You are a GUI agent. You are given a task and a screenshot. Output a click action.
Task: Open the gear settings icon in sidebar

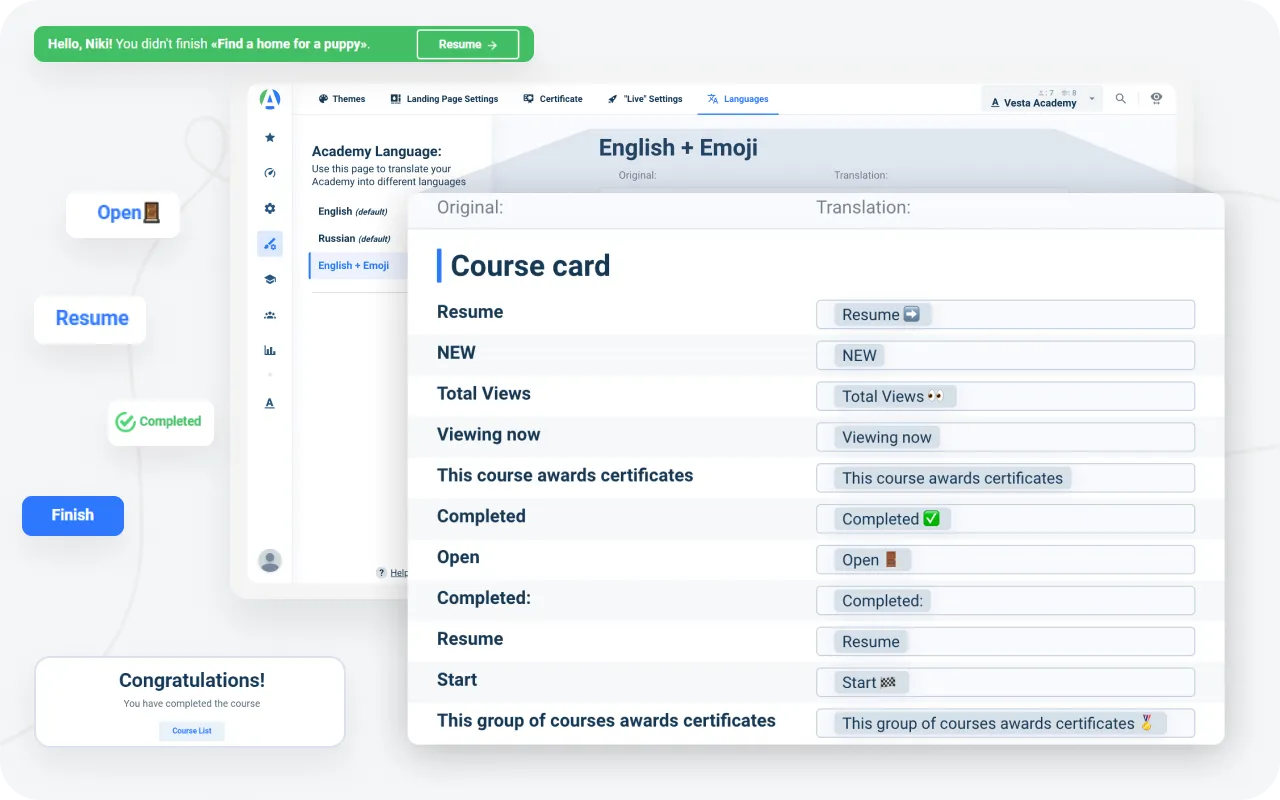pyautogui.click(x=269, y=209)
